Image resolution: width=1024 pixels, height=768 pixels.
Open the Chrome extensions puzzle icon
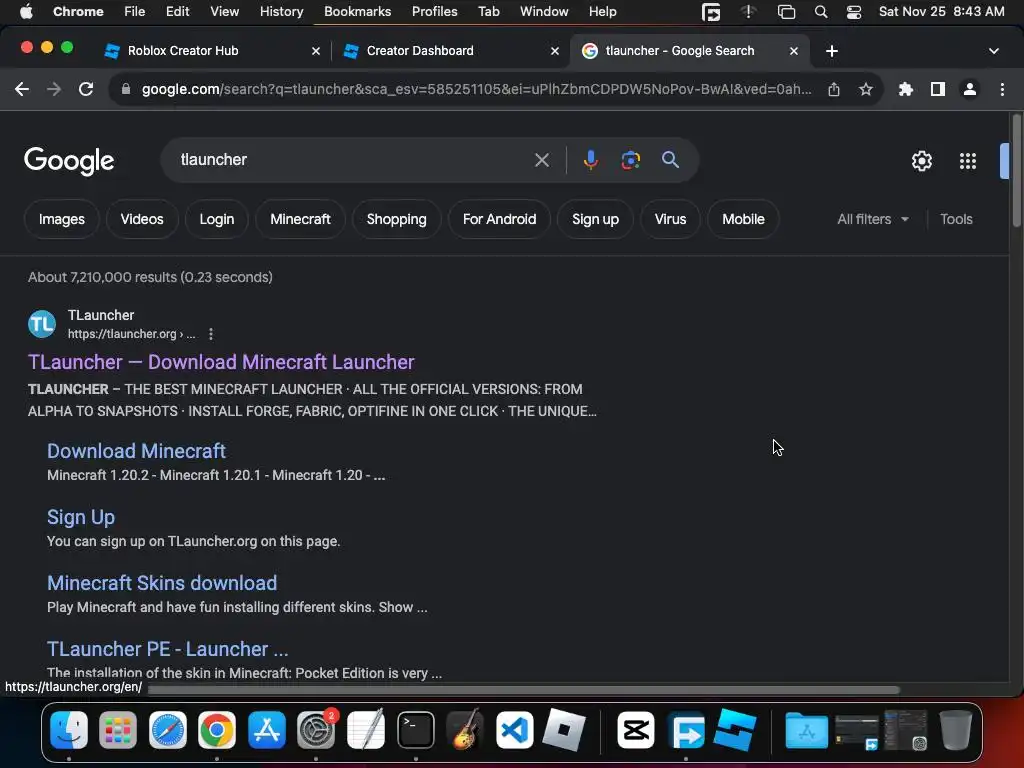click(x=906, y=89)
